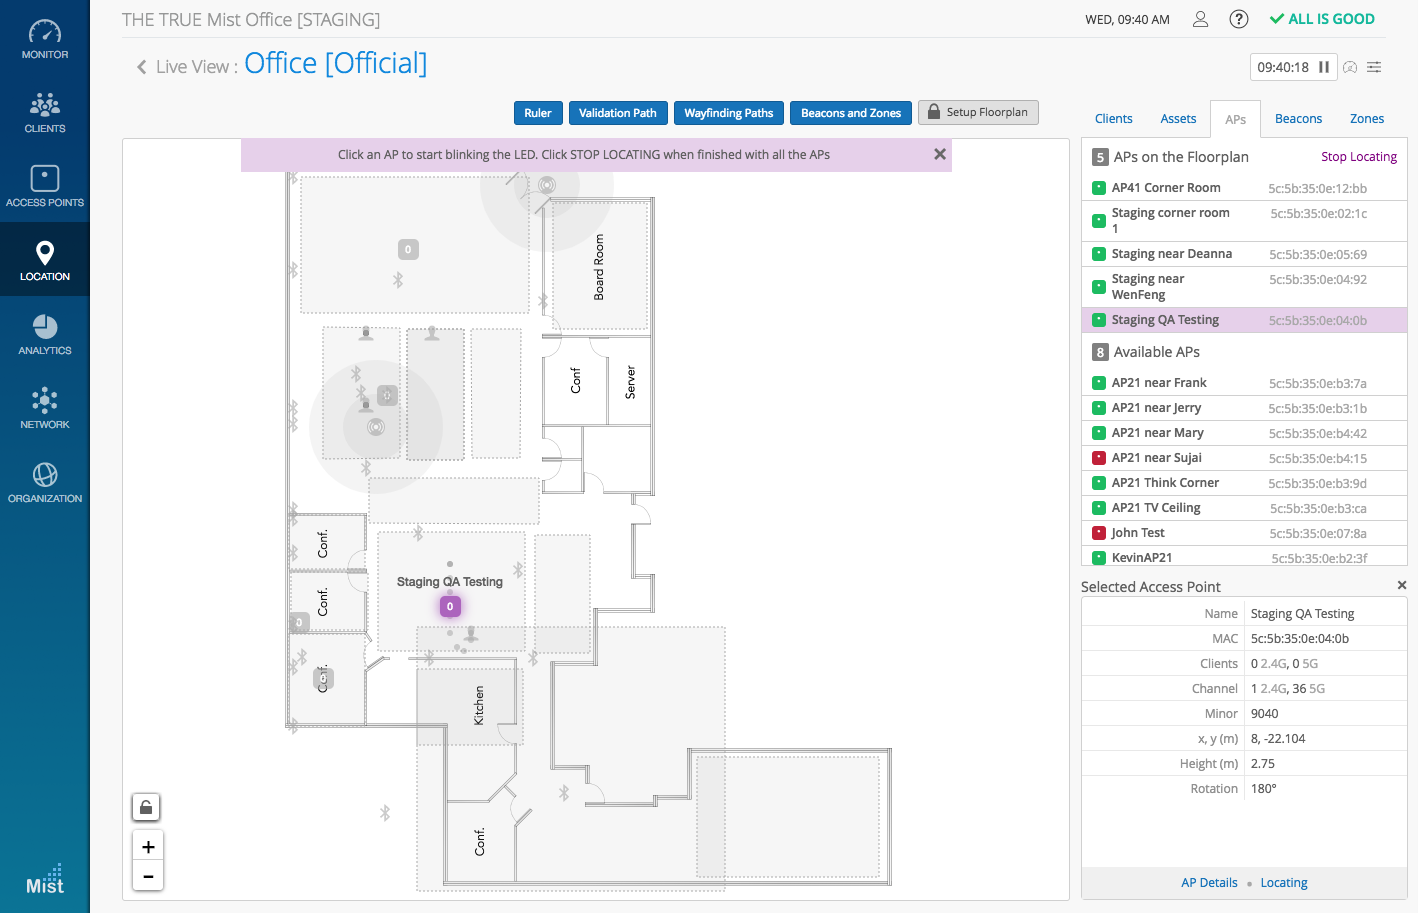
Task: Click the 8 Available APs header
Action: pos(1146,352)
